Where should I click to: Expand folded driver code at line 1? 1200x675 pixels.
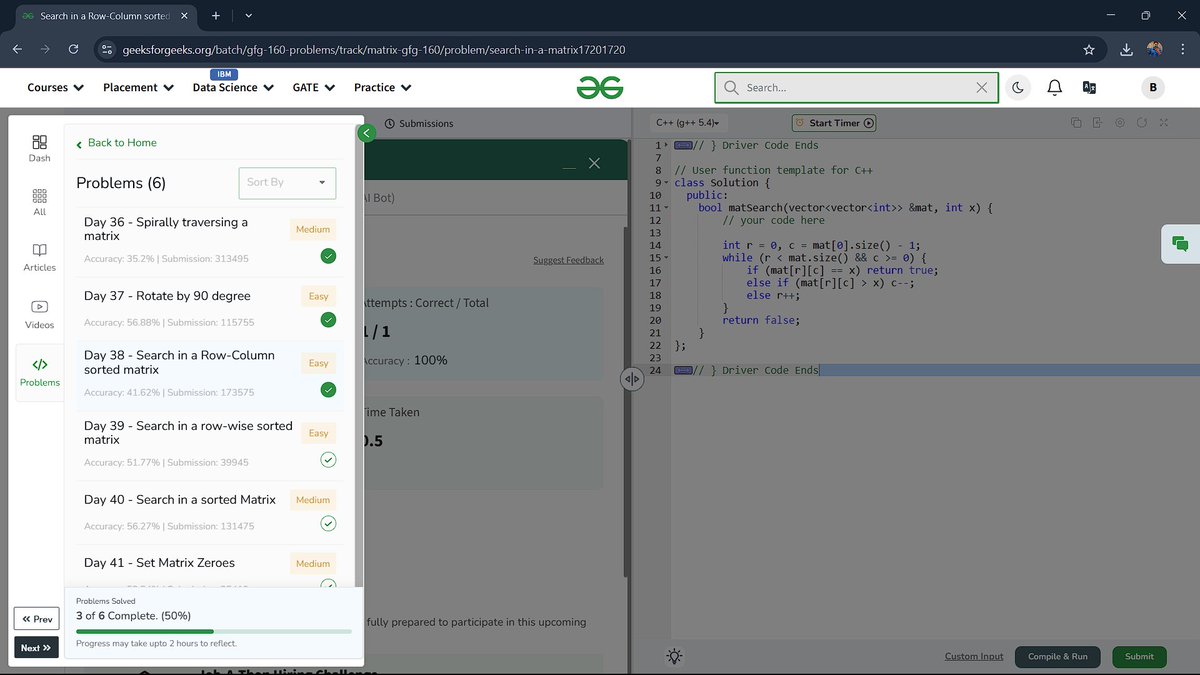666,145
